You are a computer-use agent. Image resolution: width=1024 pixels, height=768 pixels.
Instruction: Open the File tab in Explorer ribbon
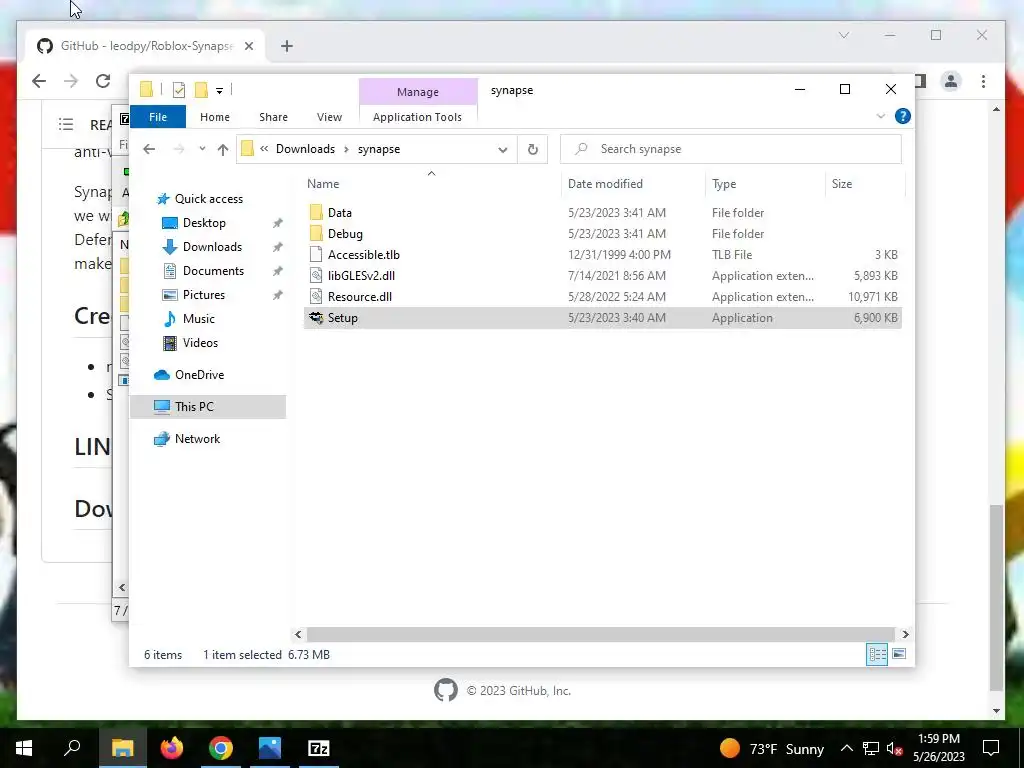158,117
